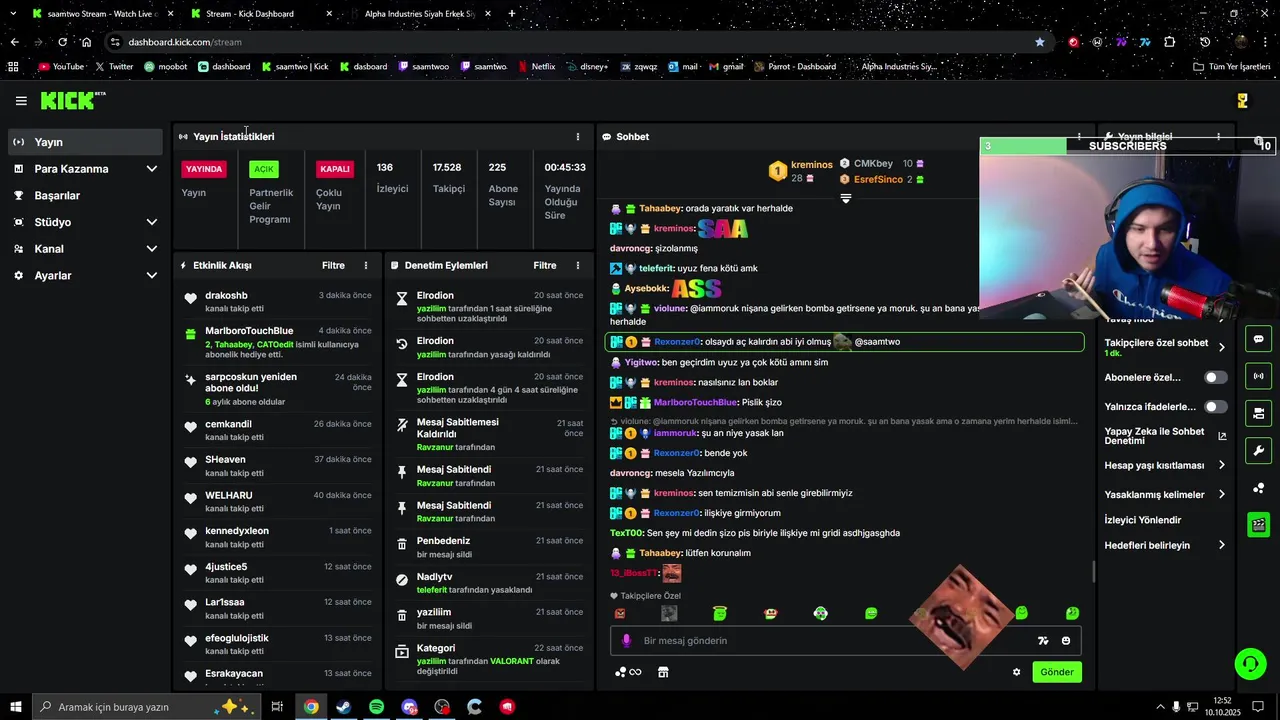This screenshot has width=1280, height=720.
Task: Click Windows taskbar search box
Action: tap(146, 707)
